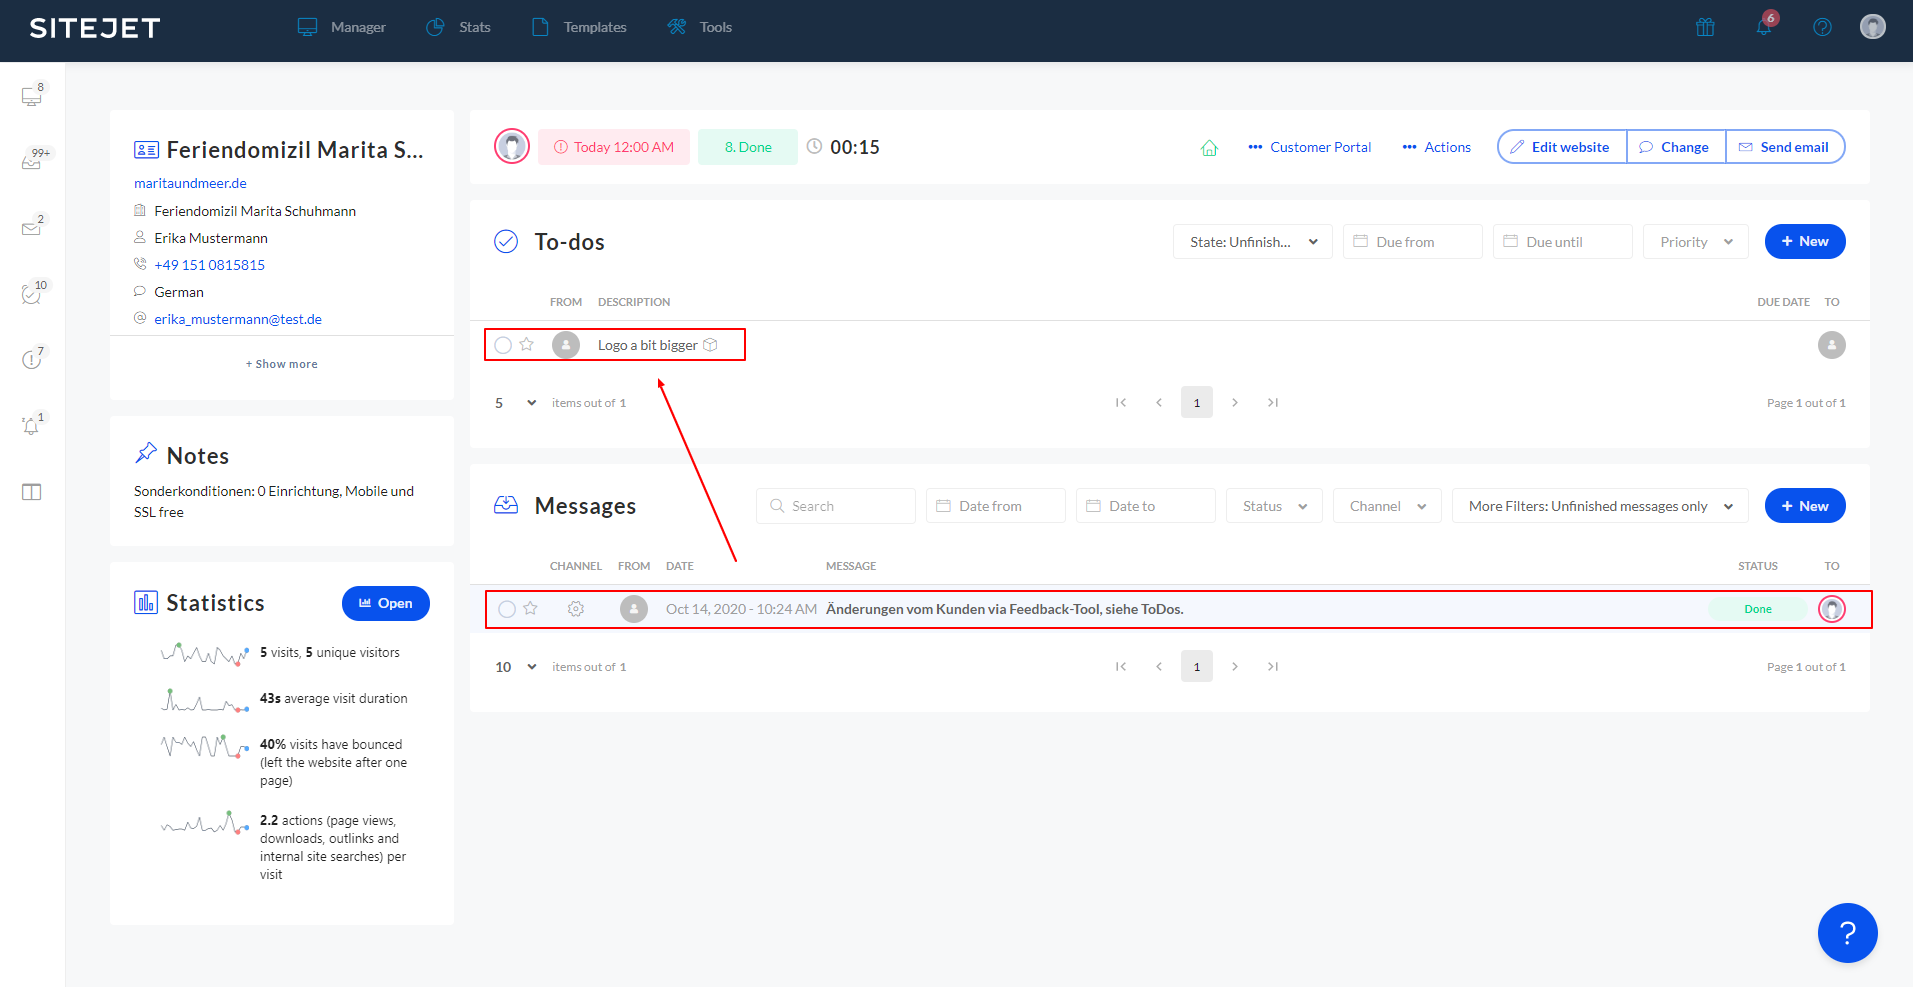Click the Edit website button
Viewport: 1913px width, 987px height.
(1561, 147)
